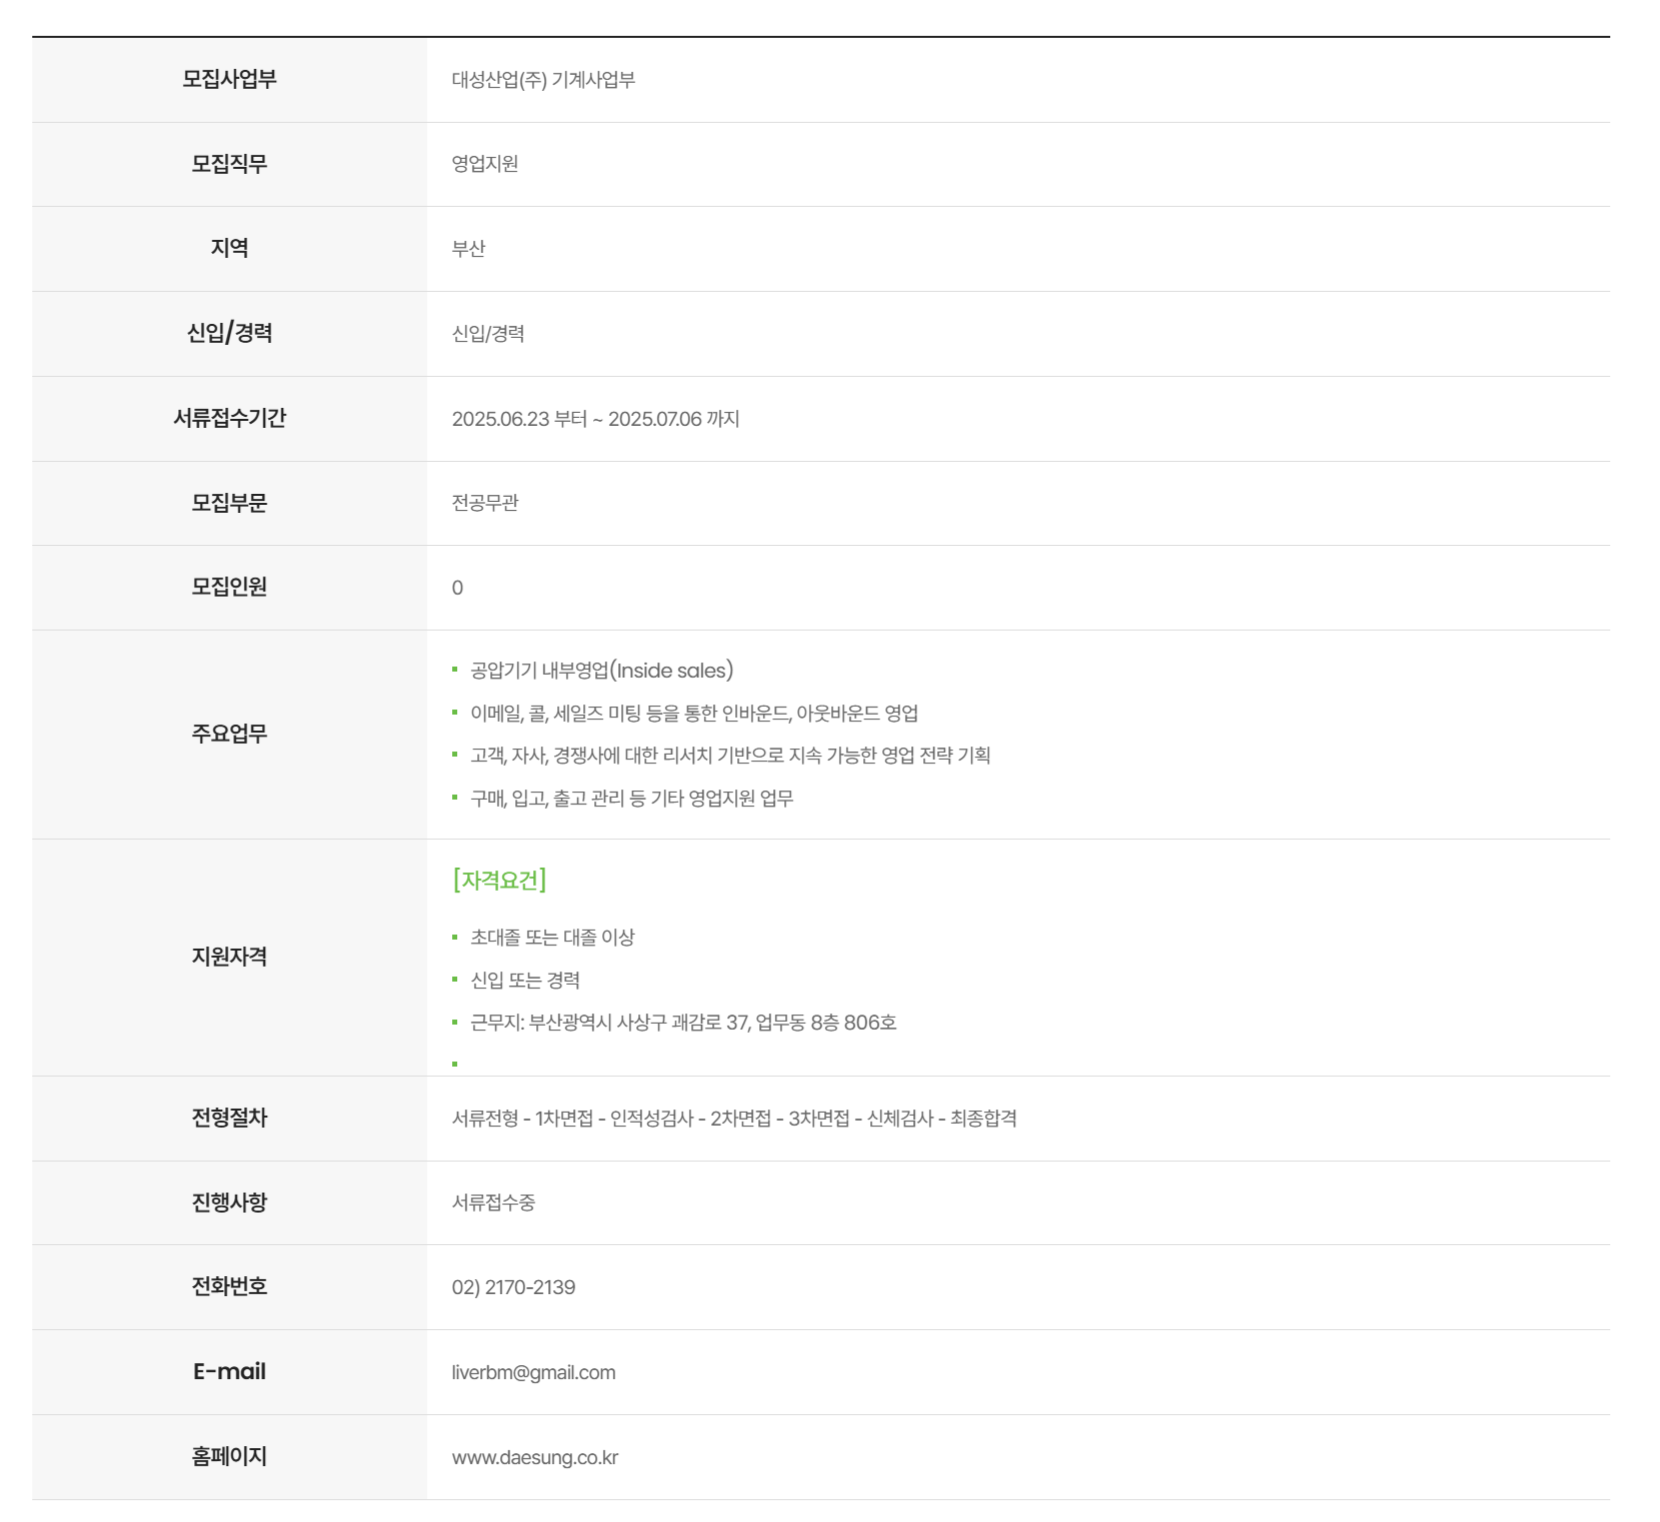The width and height of the screenshot is (1660, 1522).
Task: Click the 서류접수중 status text
Action: click(493, 1202)
